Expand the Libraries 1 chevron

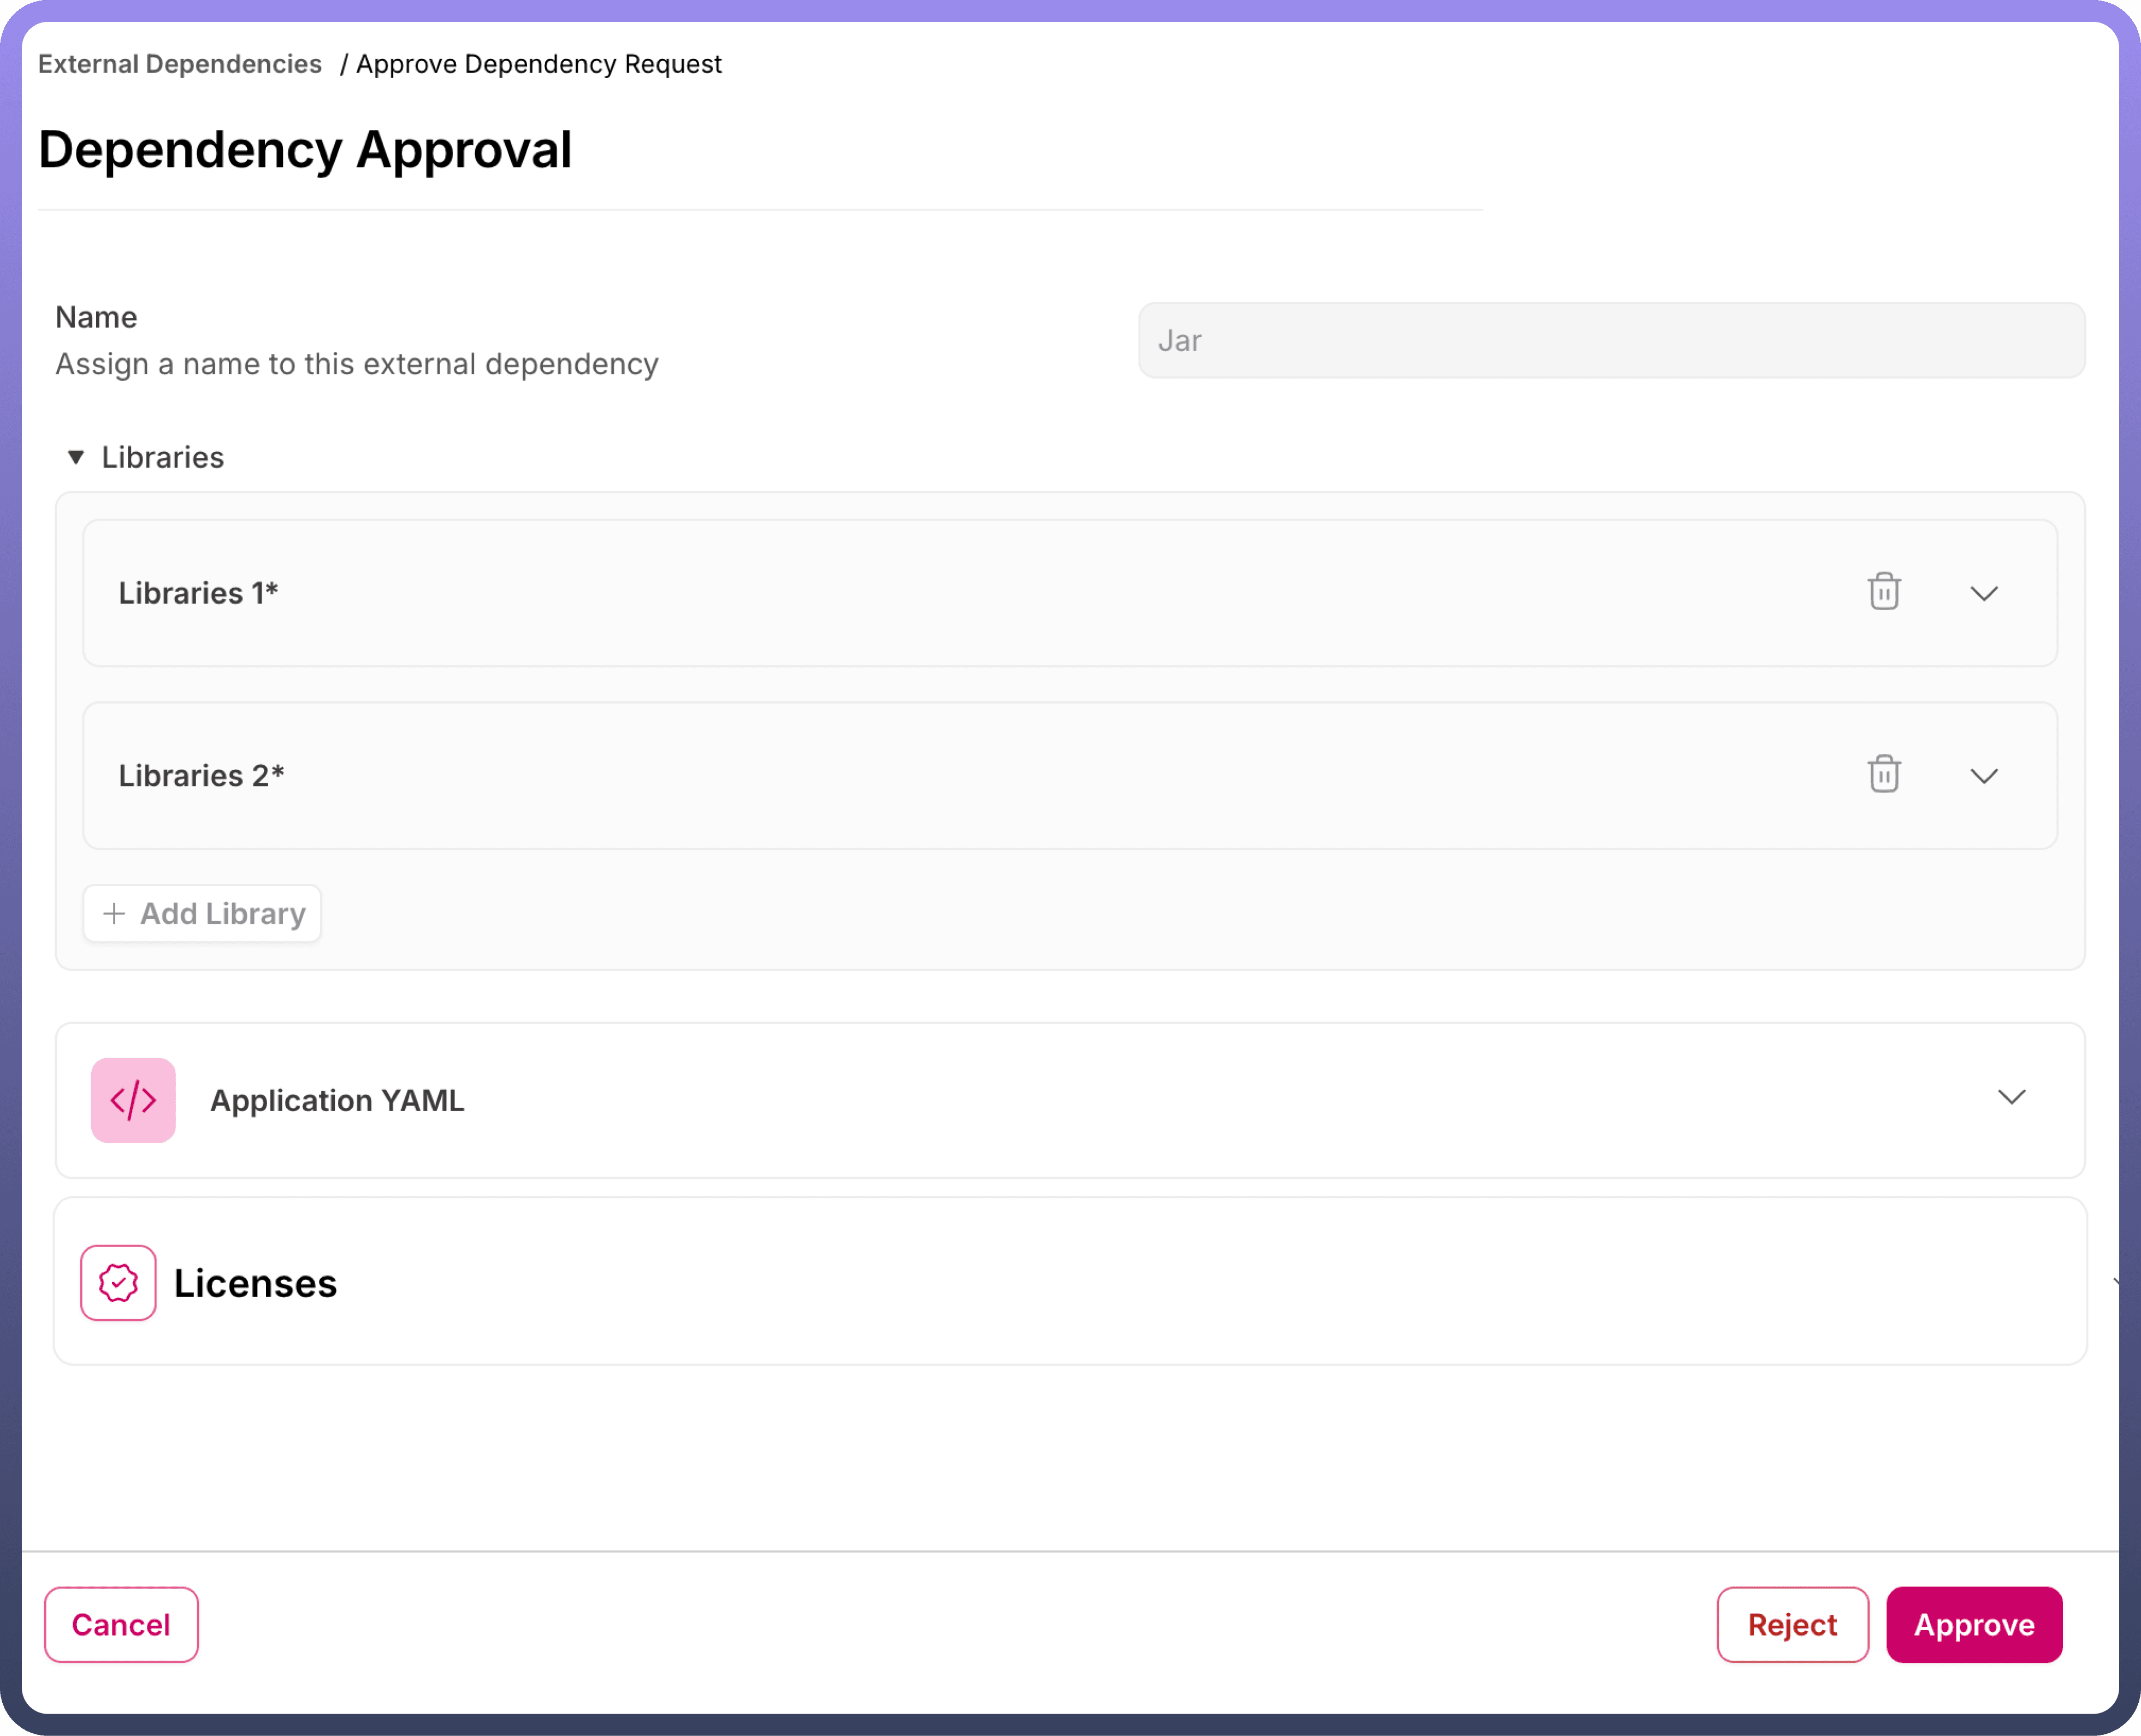click(x=1983, y=593)
